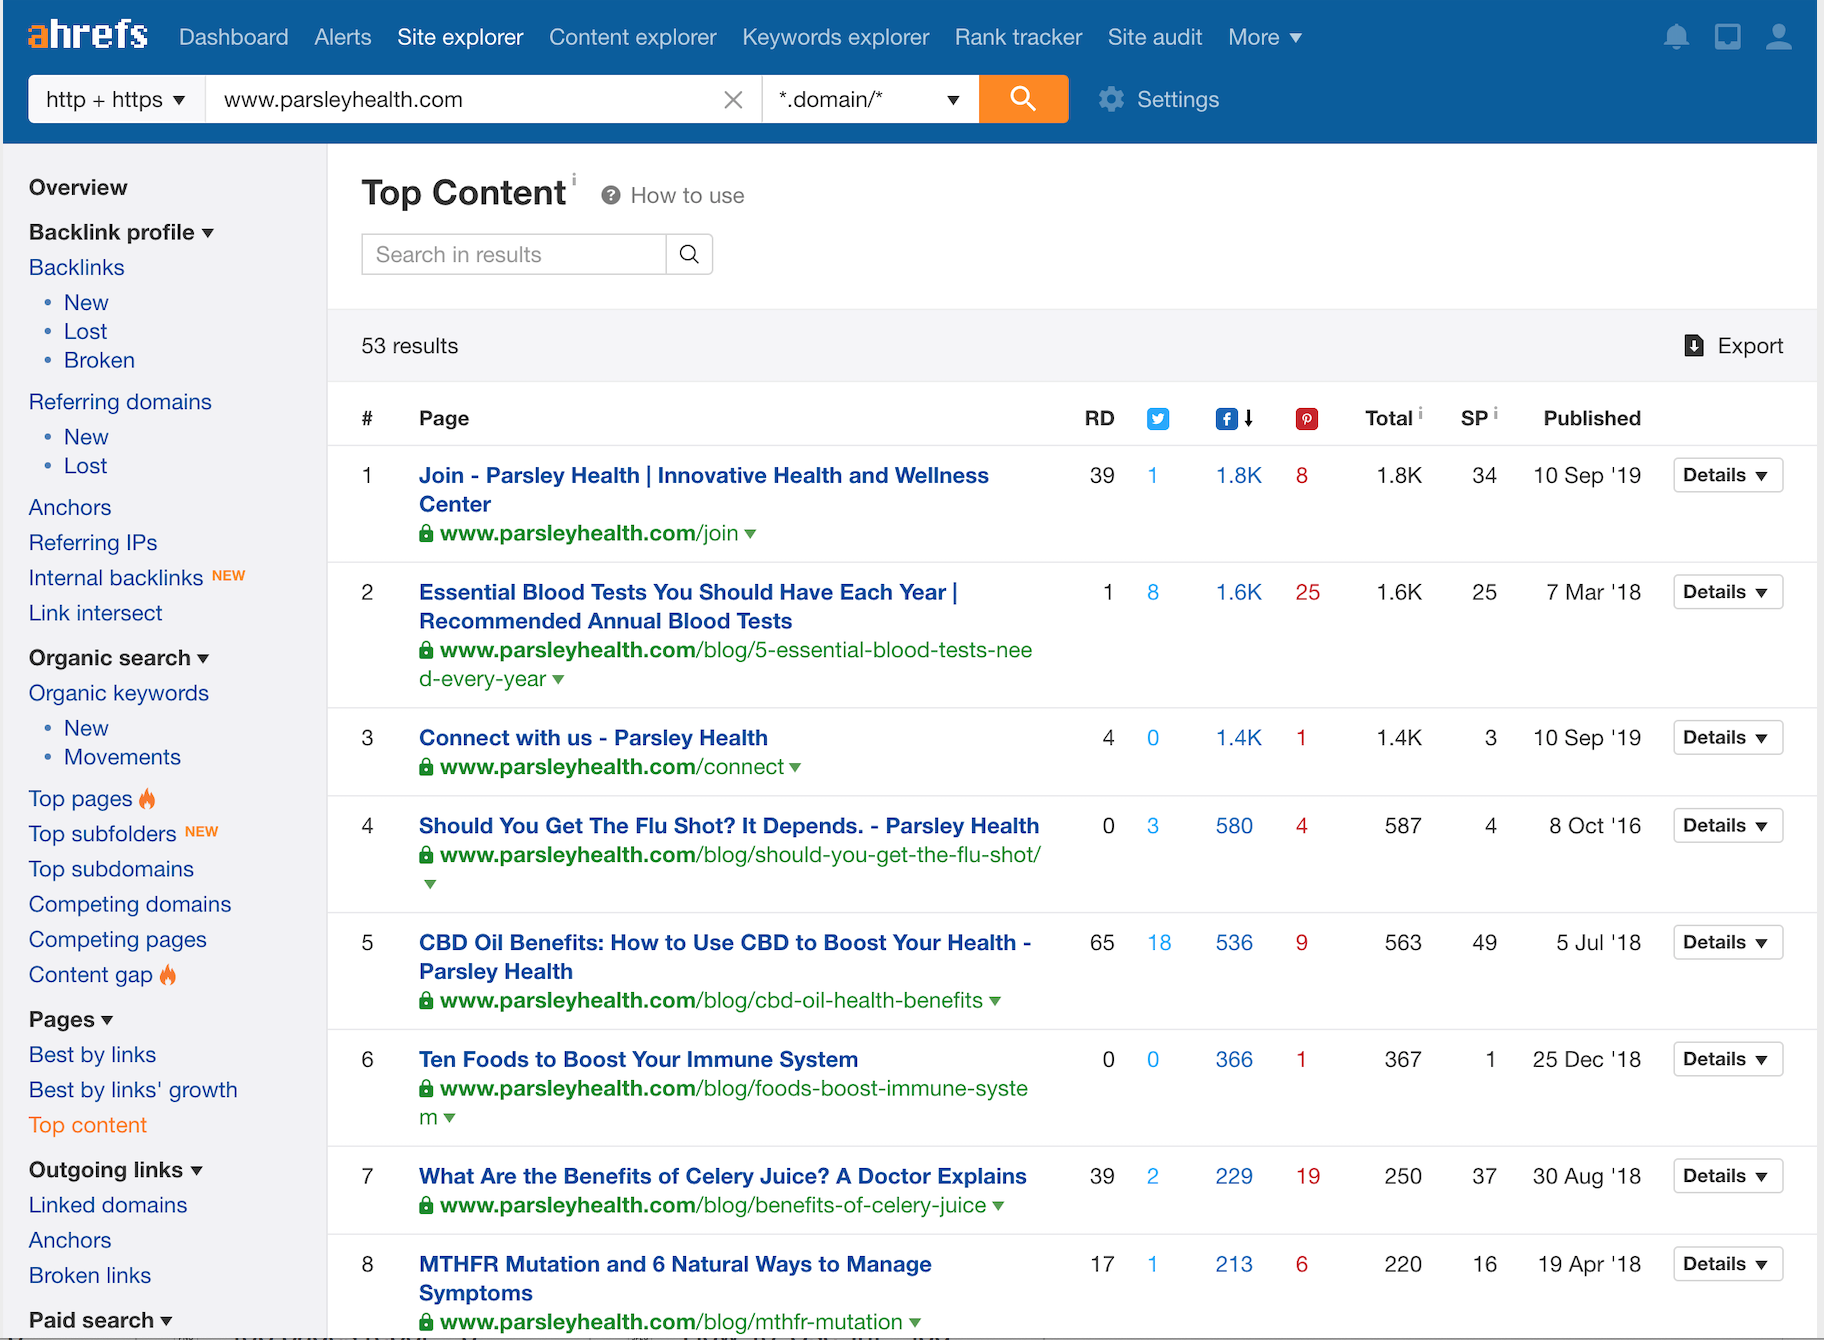Expand Details for Celery Juice row

coord(1727,1176)
